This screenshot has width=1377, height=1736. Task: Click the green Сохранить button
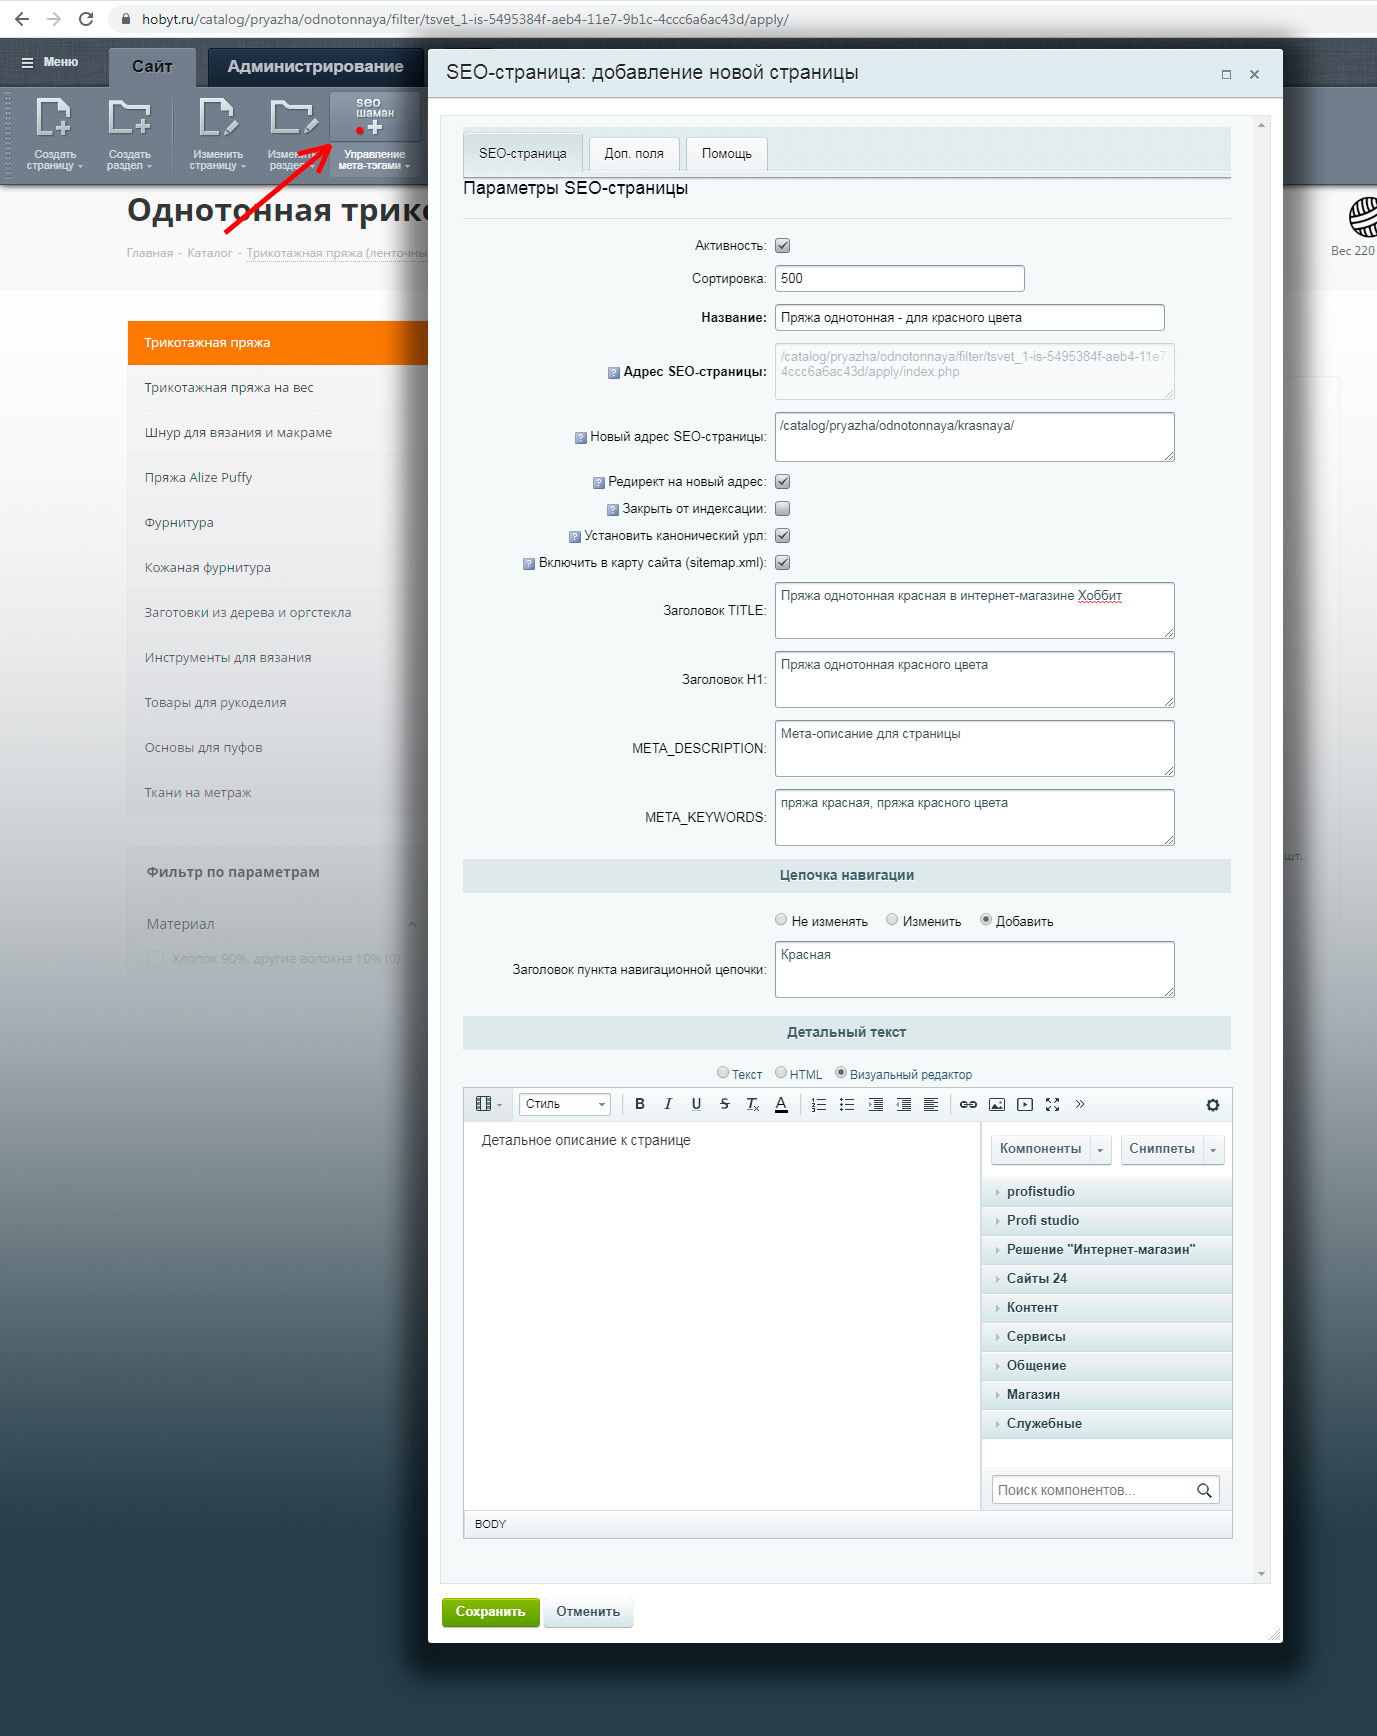point(490,1611)
